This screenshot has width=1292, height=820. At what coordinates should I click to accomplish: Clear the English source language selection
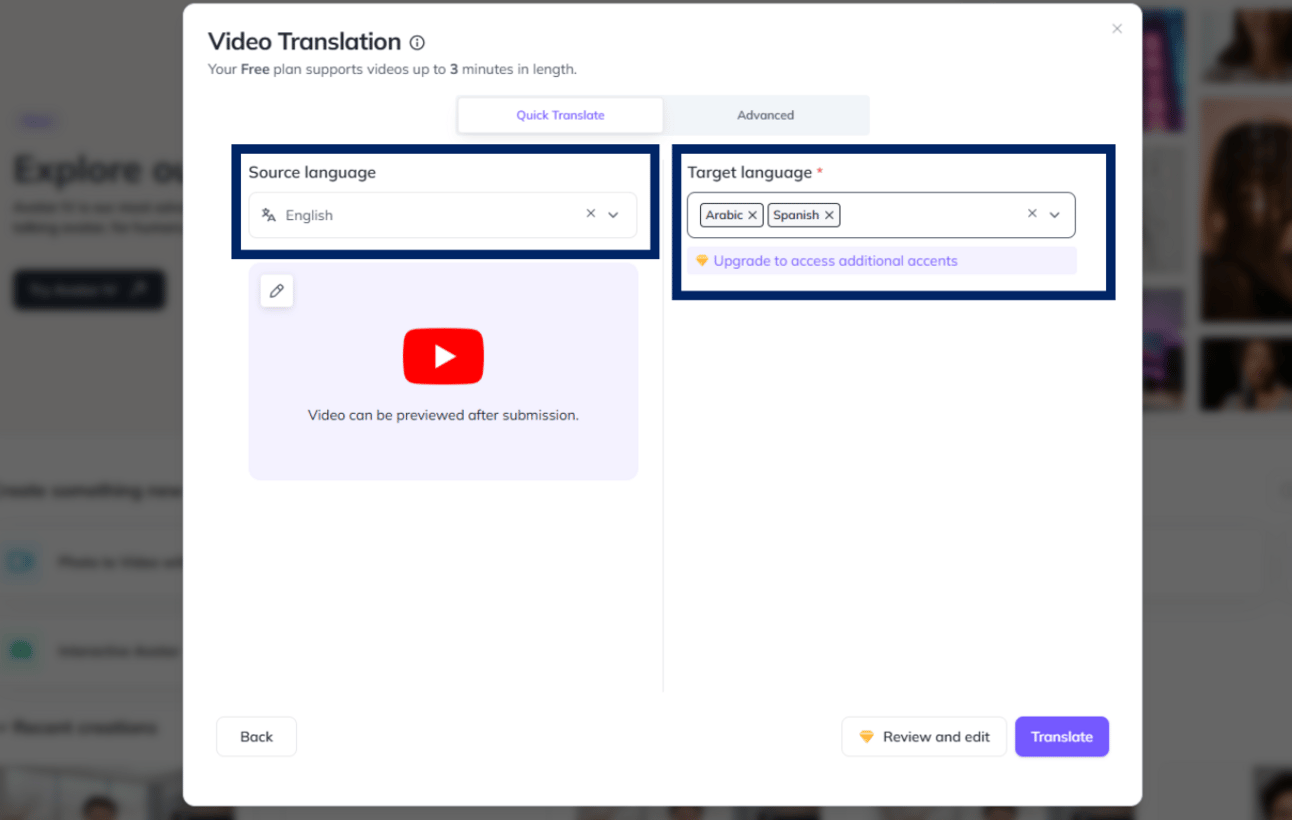coord(591,214)
